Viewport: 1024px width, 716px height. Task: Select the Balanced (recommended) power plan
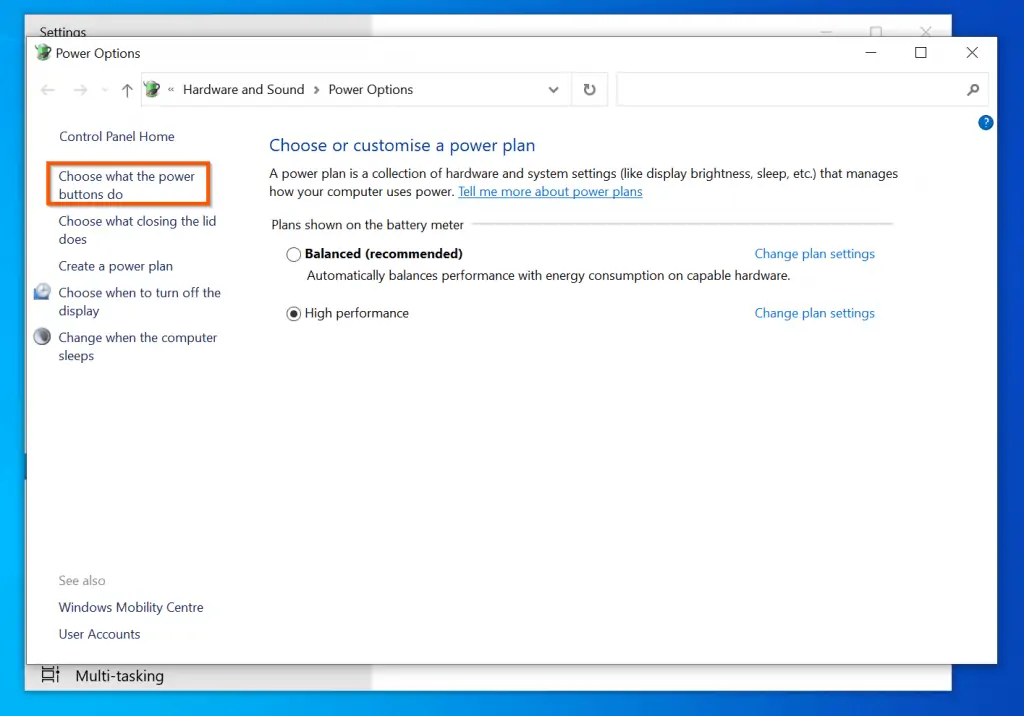point(294,255)
